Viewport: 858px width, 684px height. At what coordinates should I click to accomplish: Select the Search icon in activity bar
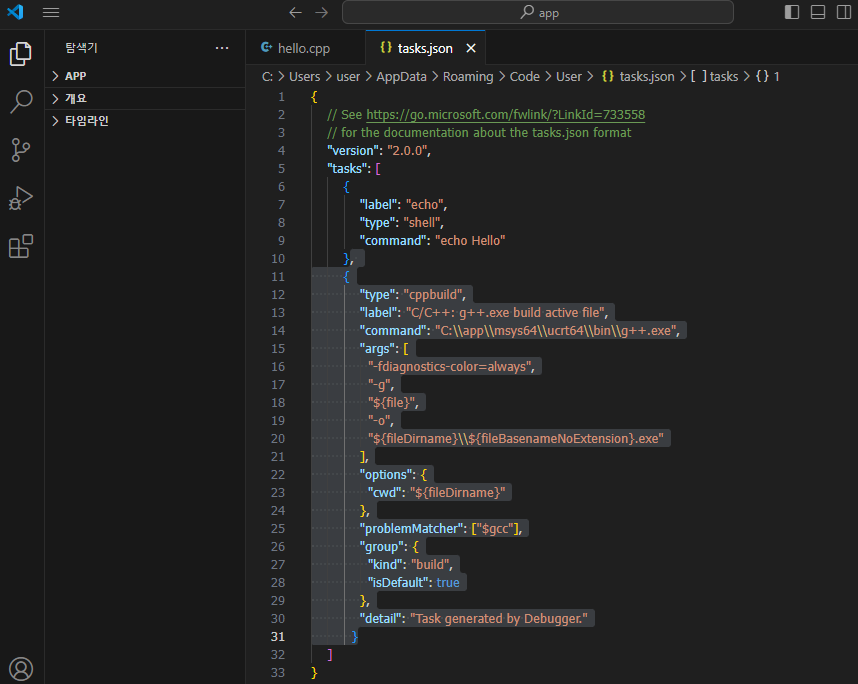coord(21,102)
